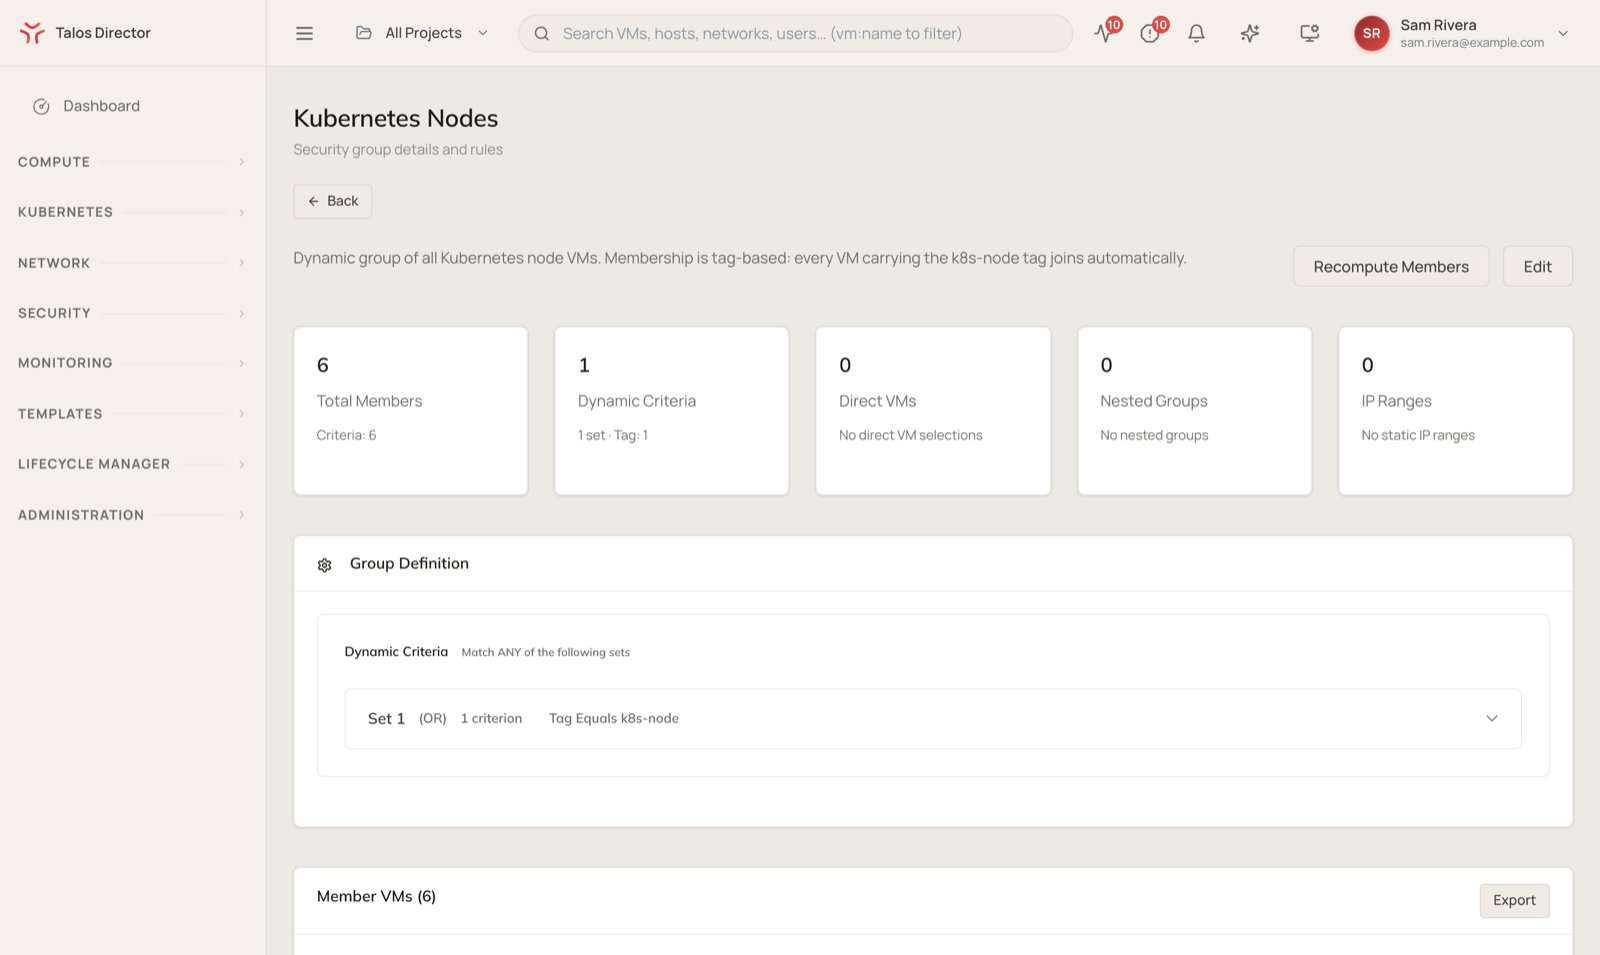Click the 'Member VMs (6)' heading
The height and width of the screenshot is (955, 1600).
[376, 896]
